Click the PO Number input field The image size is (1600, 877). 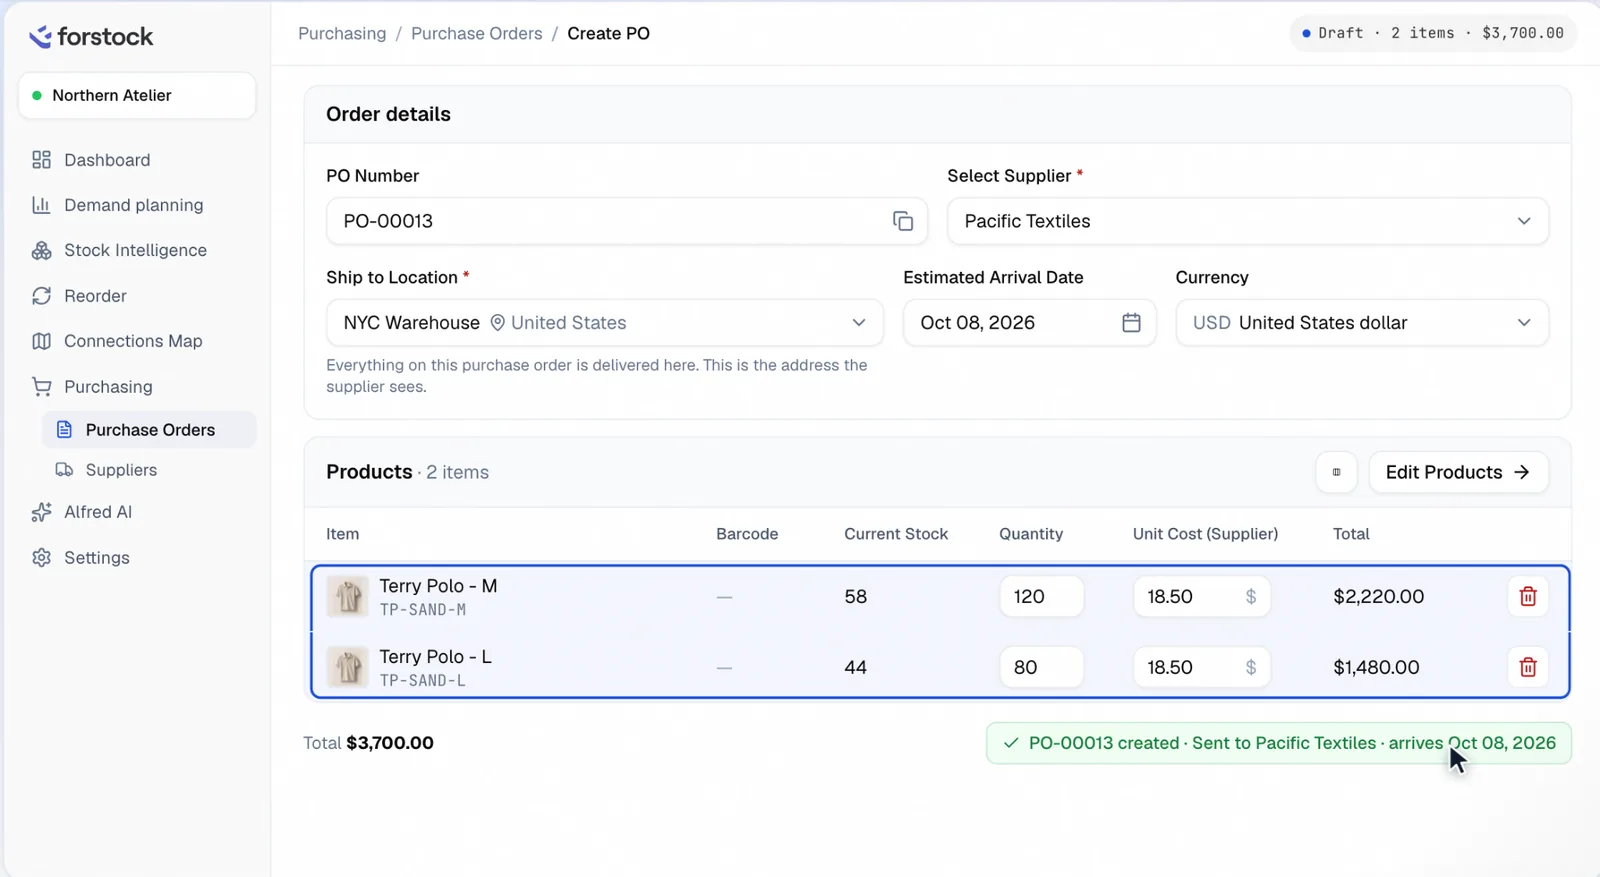coord(627,221)
